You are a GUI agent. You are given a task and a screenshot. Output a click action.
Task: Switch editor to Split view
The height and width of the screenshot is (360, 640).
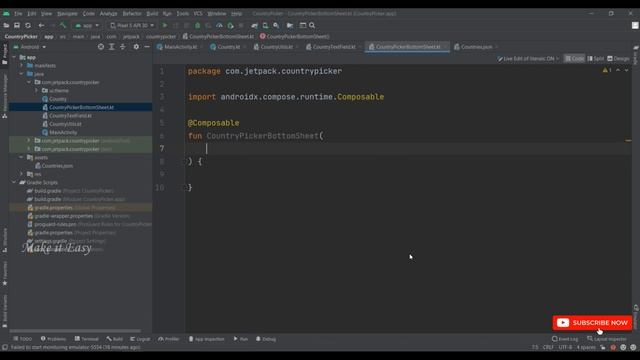pos(596,59)
